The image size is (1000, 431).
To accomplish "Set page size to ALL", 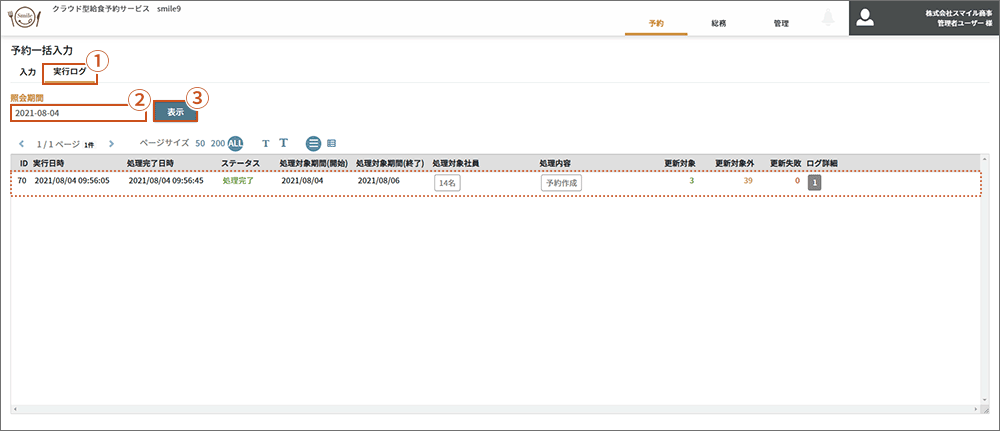I will (236, 143).
